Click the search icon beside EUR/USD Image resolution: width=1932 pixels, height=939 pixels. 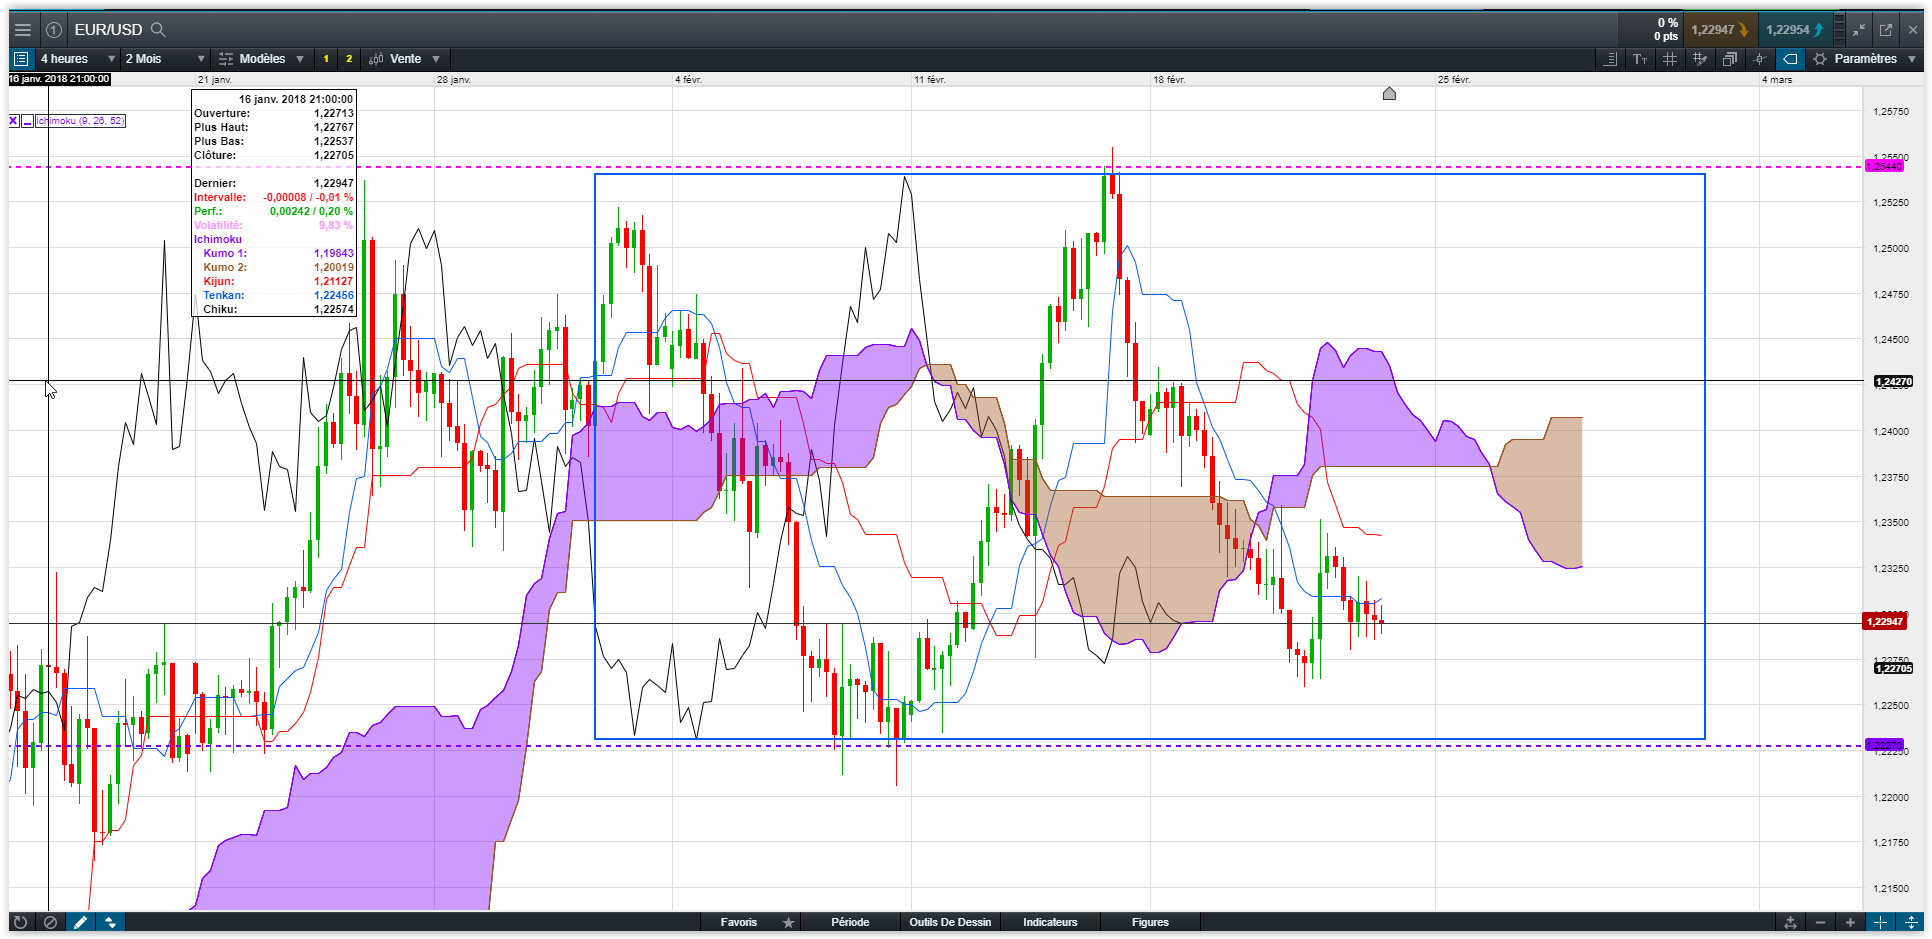coord(158,30)
